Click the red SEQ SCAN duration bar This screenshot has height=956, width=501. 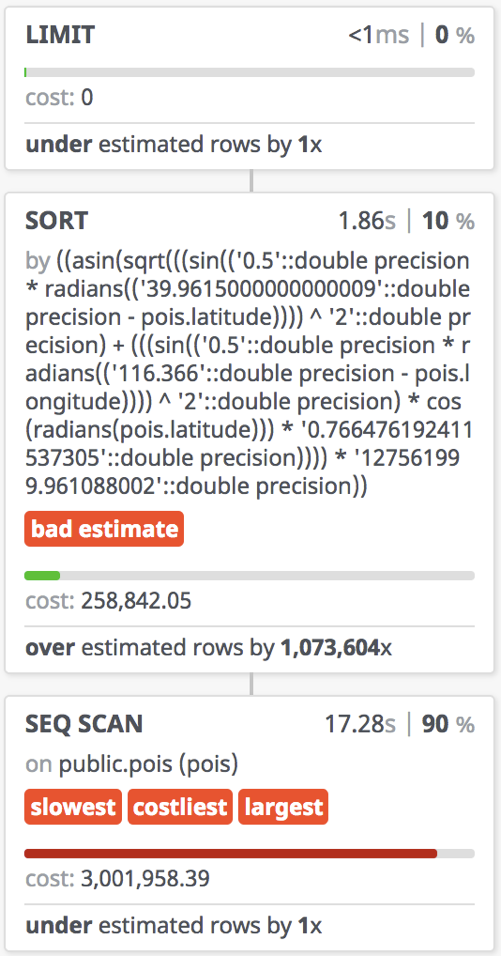tap(230, 853)
